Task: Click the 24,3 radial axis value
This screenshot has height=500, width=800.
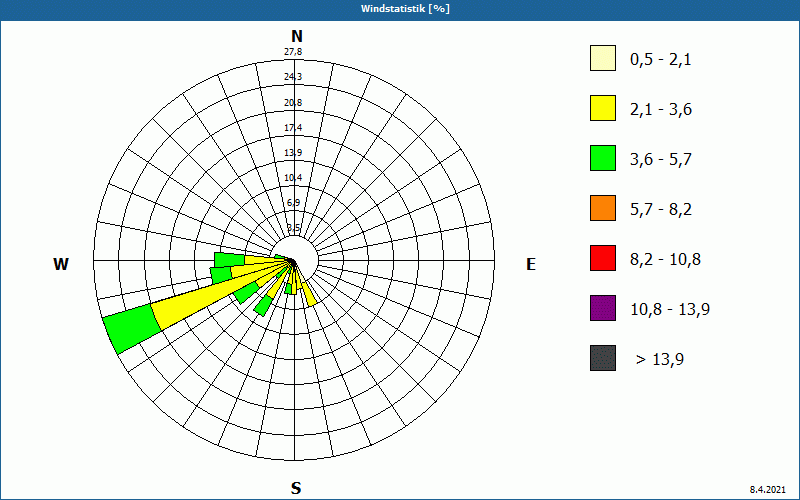Action: pos(293,77)
